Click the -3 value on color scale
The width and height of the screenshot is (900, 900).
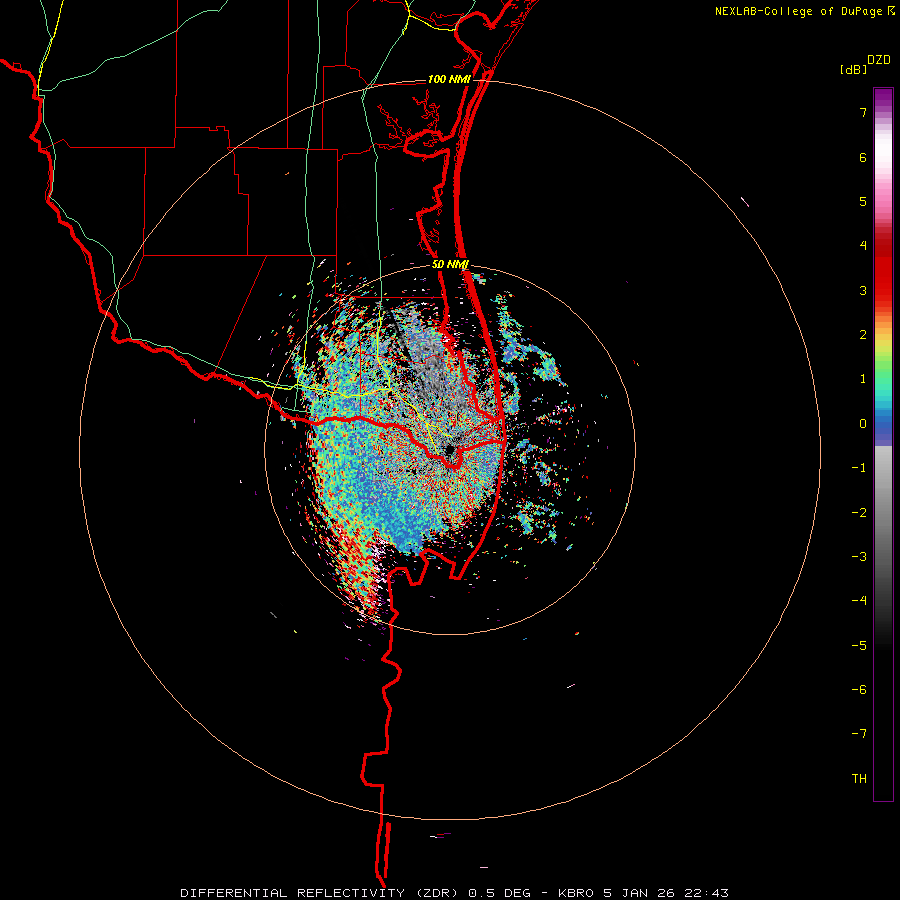point(859,557)
